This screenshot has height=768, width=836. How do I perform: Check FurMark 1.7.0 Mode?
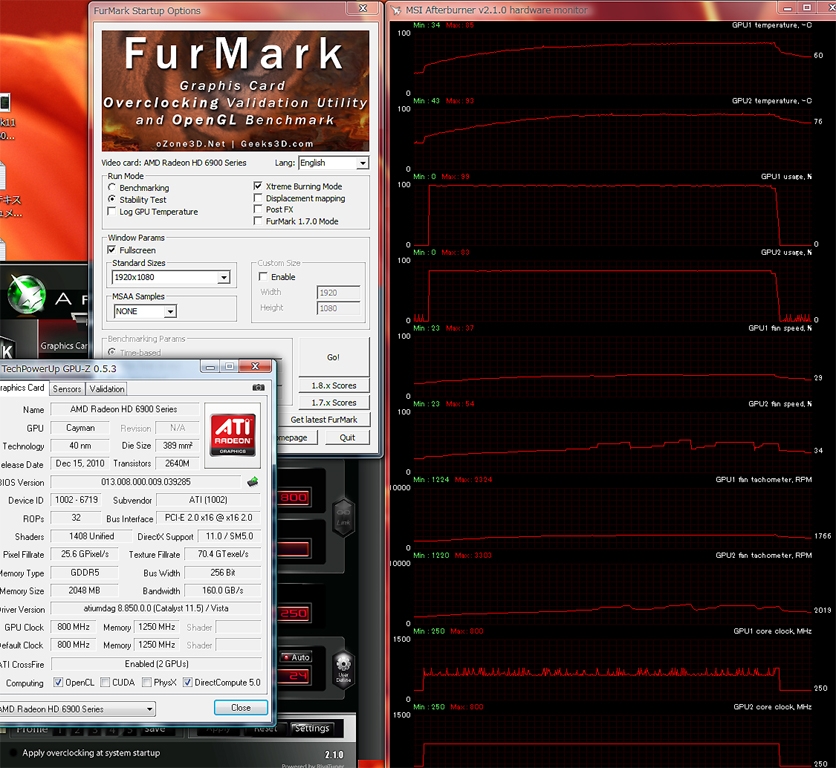pyautogui.click(x=258, y=221)
